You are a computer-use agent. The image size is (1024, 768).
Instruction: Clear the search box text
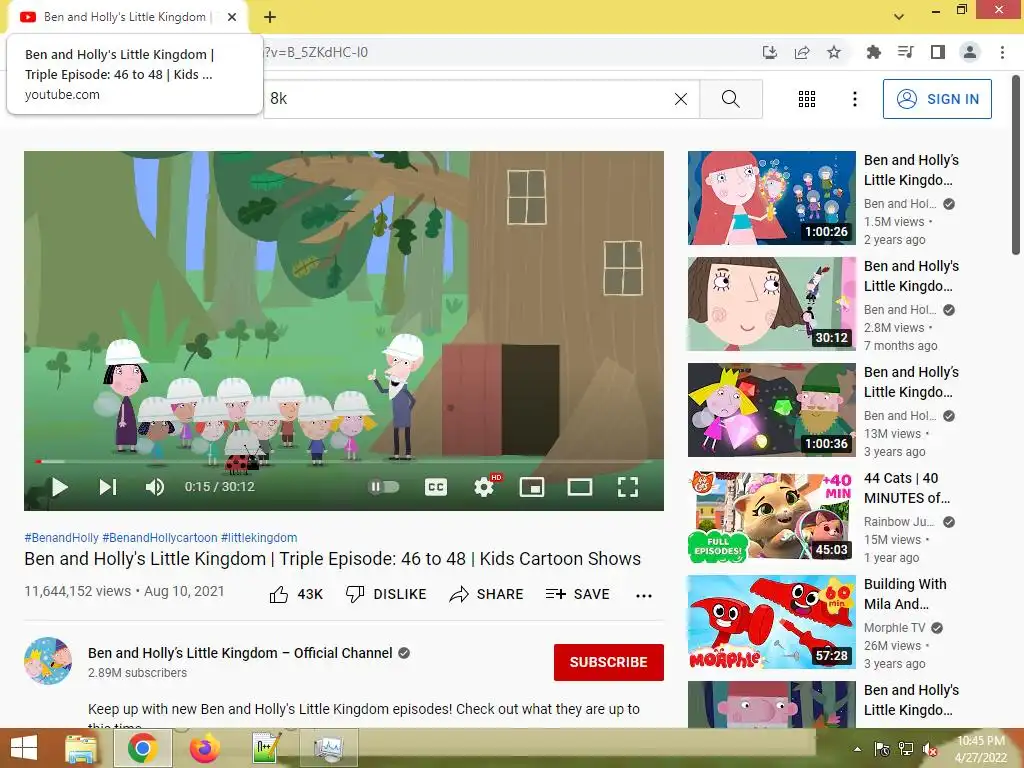pyautogui.click(x=680, y=99)
